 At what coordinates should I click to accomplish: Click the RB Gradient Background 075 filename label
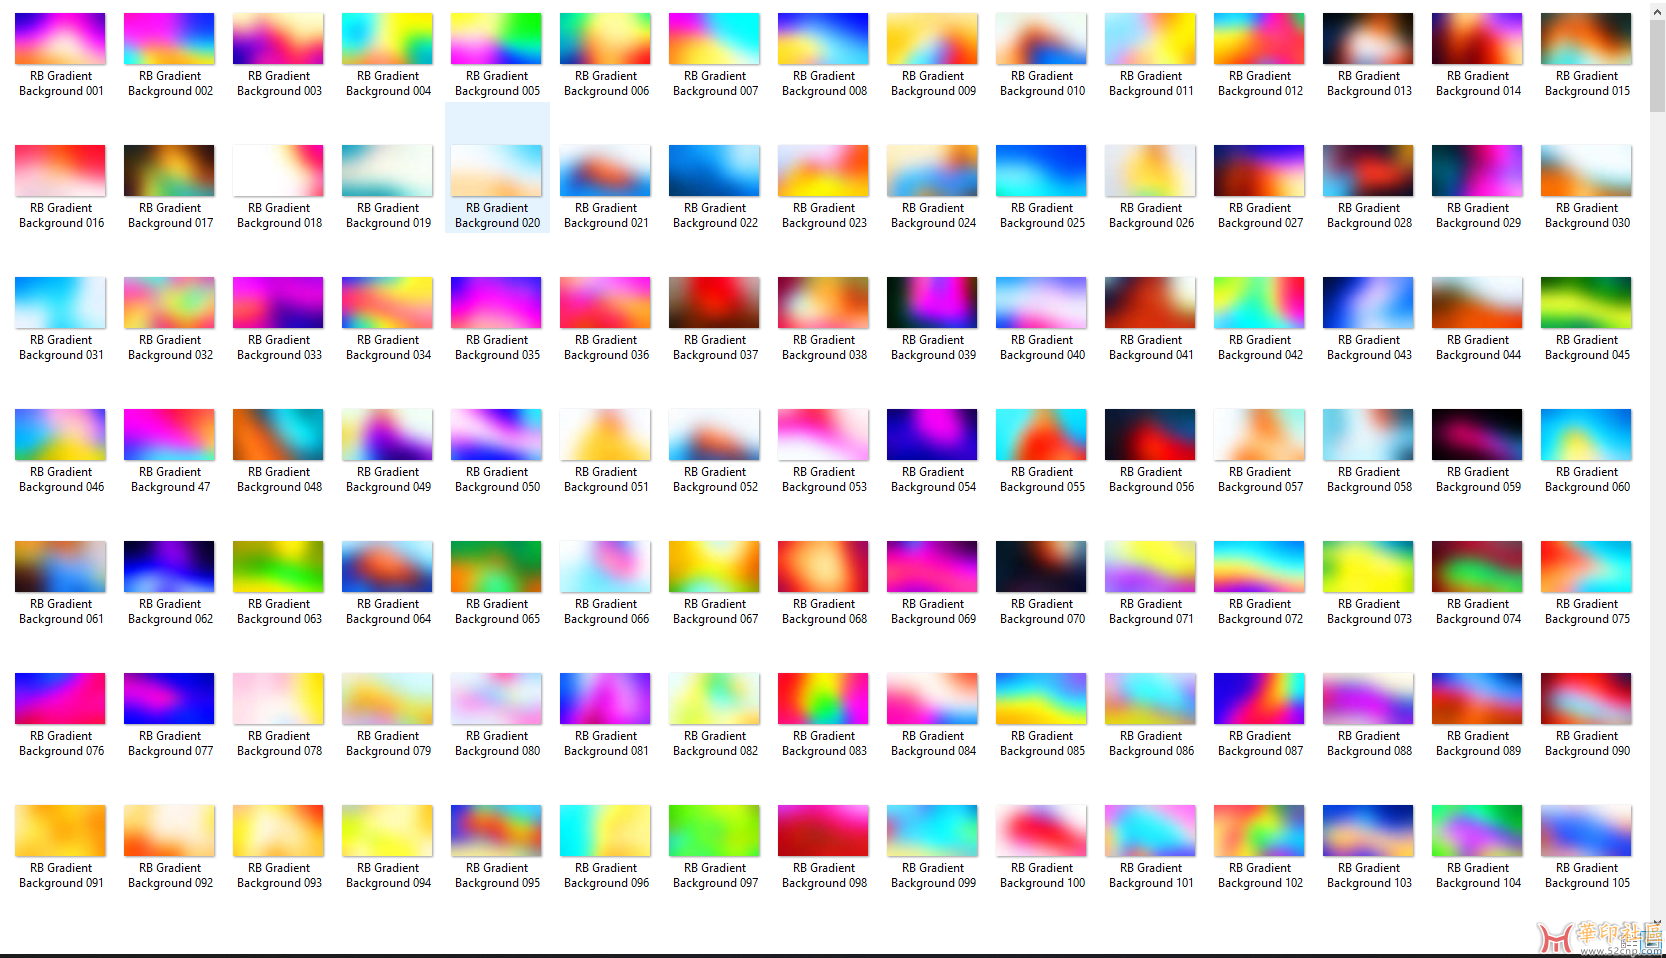pos(1587,612)
